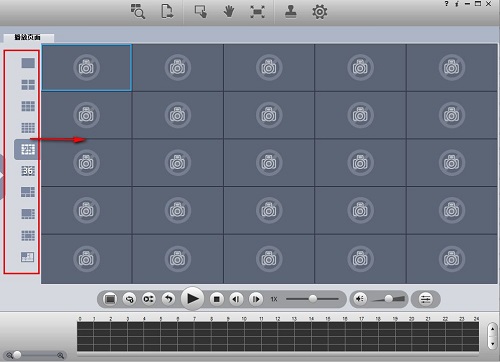
Task: Select the 9-window split layout
Action: [x=28, y=106]
